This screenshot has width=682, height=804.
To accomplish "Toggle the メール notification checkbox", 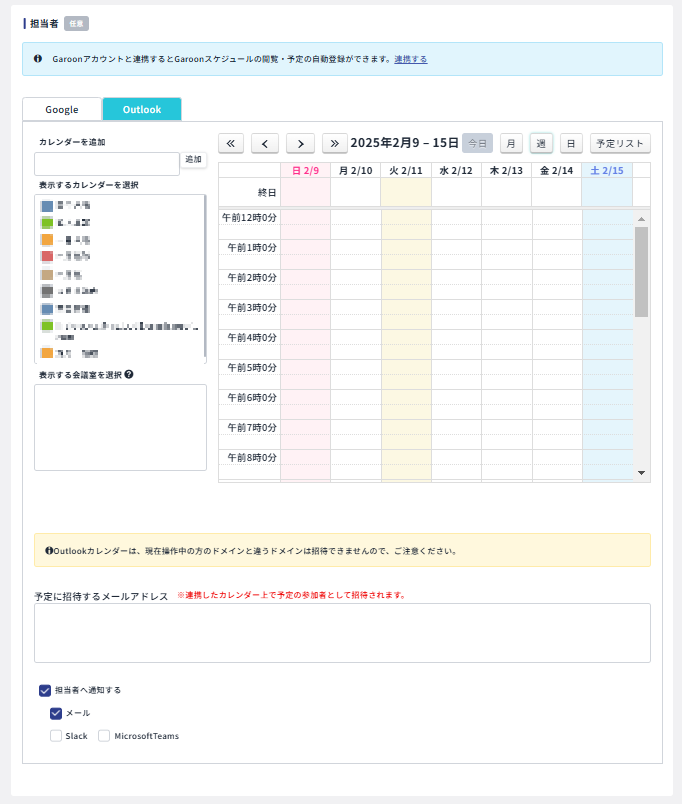I will pos(56,713).
